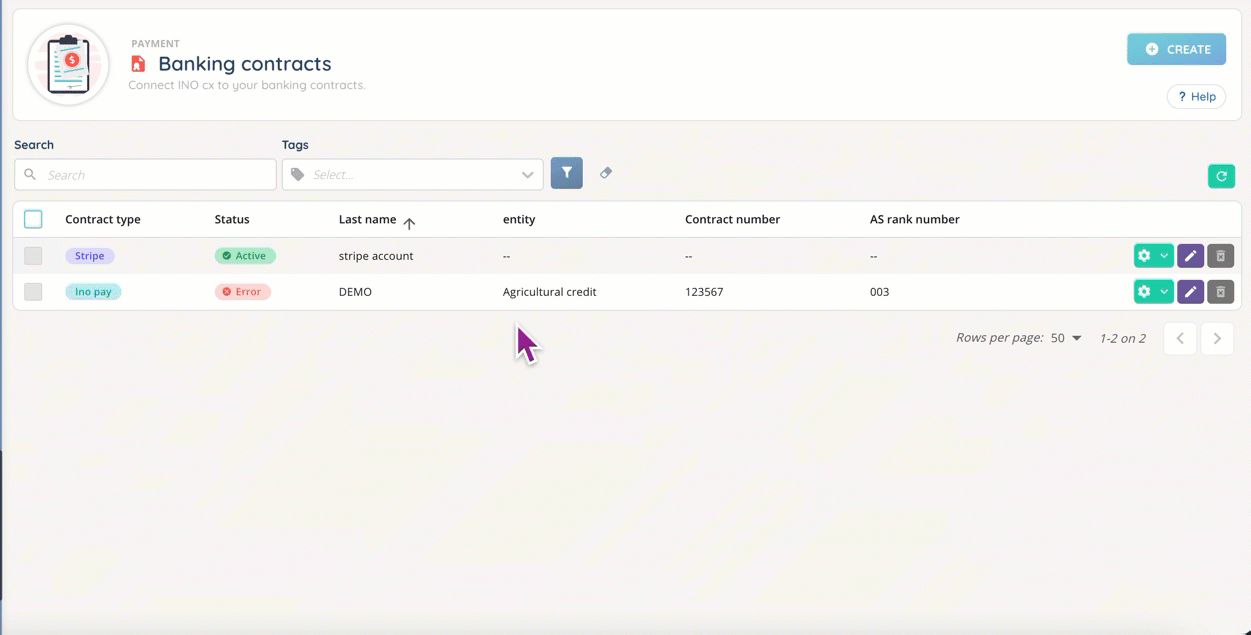
Task: Click the Contract type column header
Action: (102, 219)
